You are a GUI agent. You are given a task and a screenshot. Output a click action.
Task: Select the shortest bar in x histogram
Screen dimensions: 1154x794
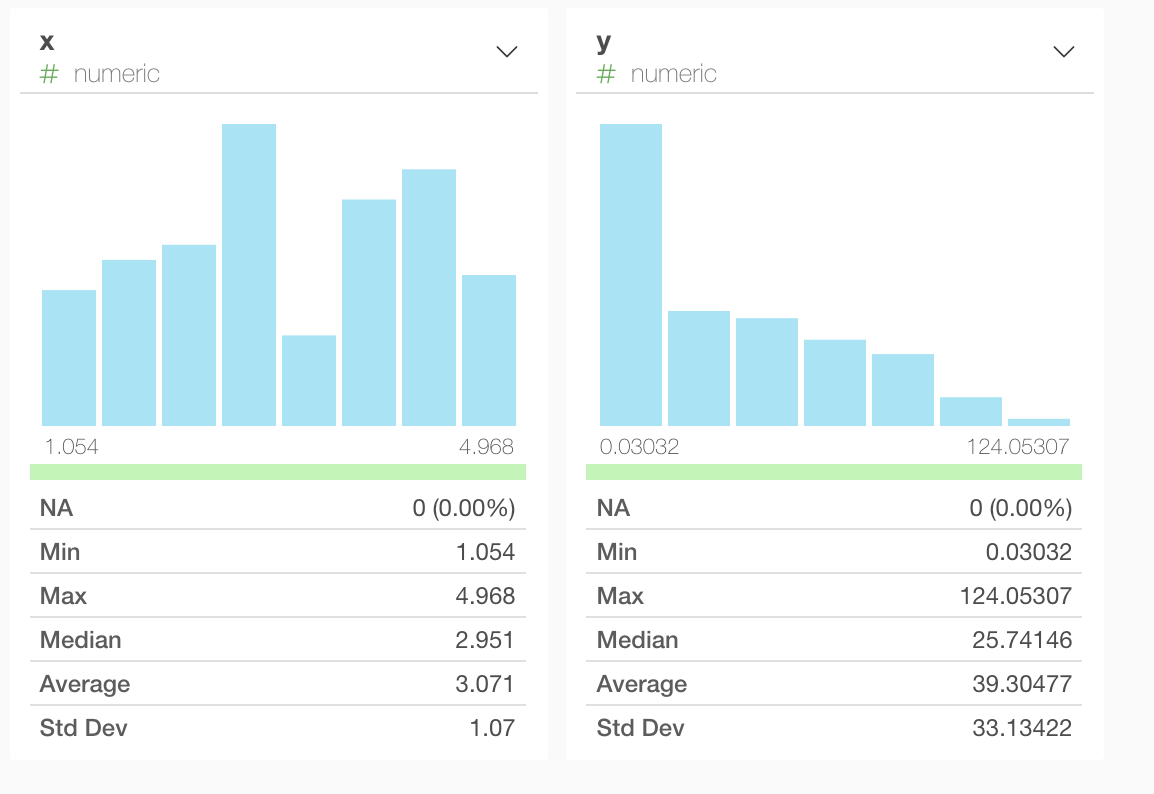click(x=309, y=381)
